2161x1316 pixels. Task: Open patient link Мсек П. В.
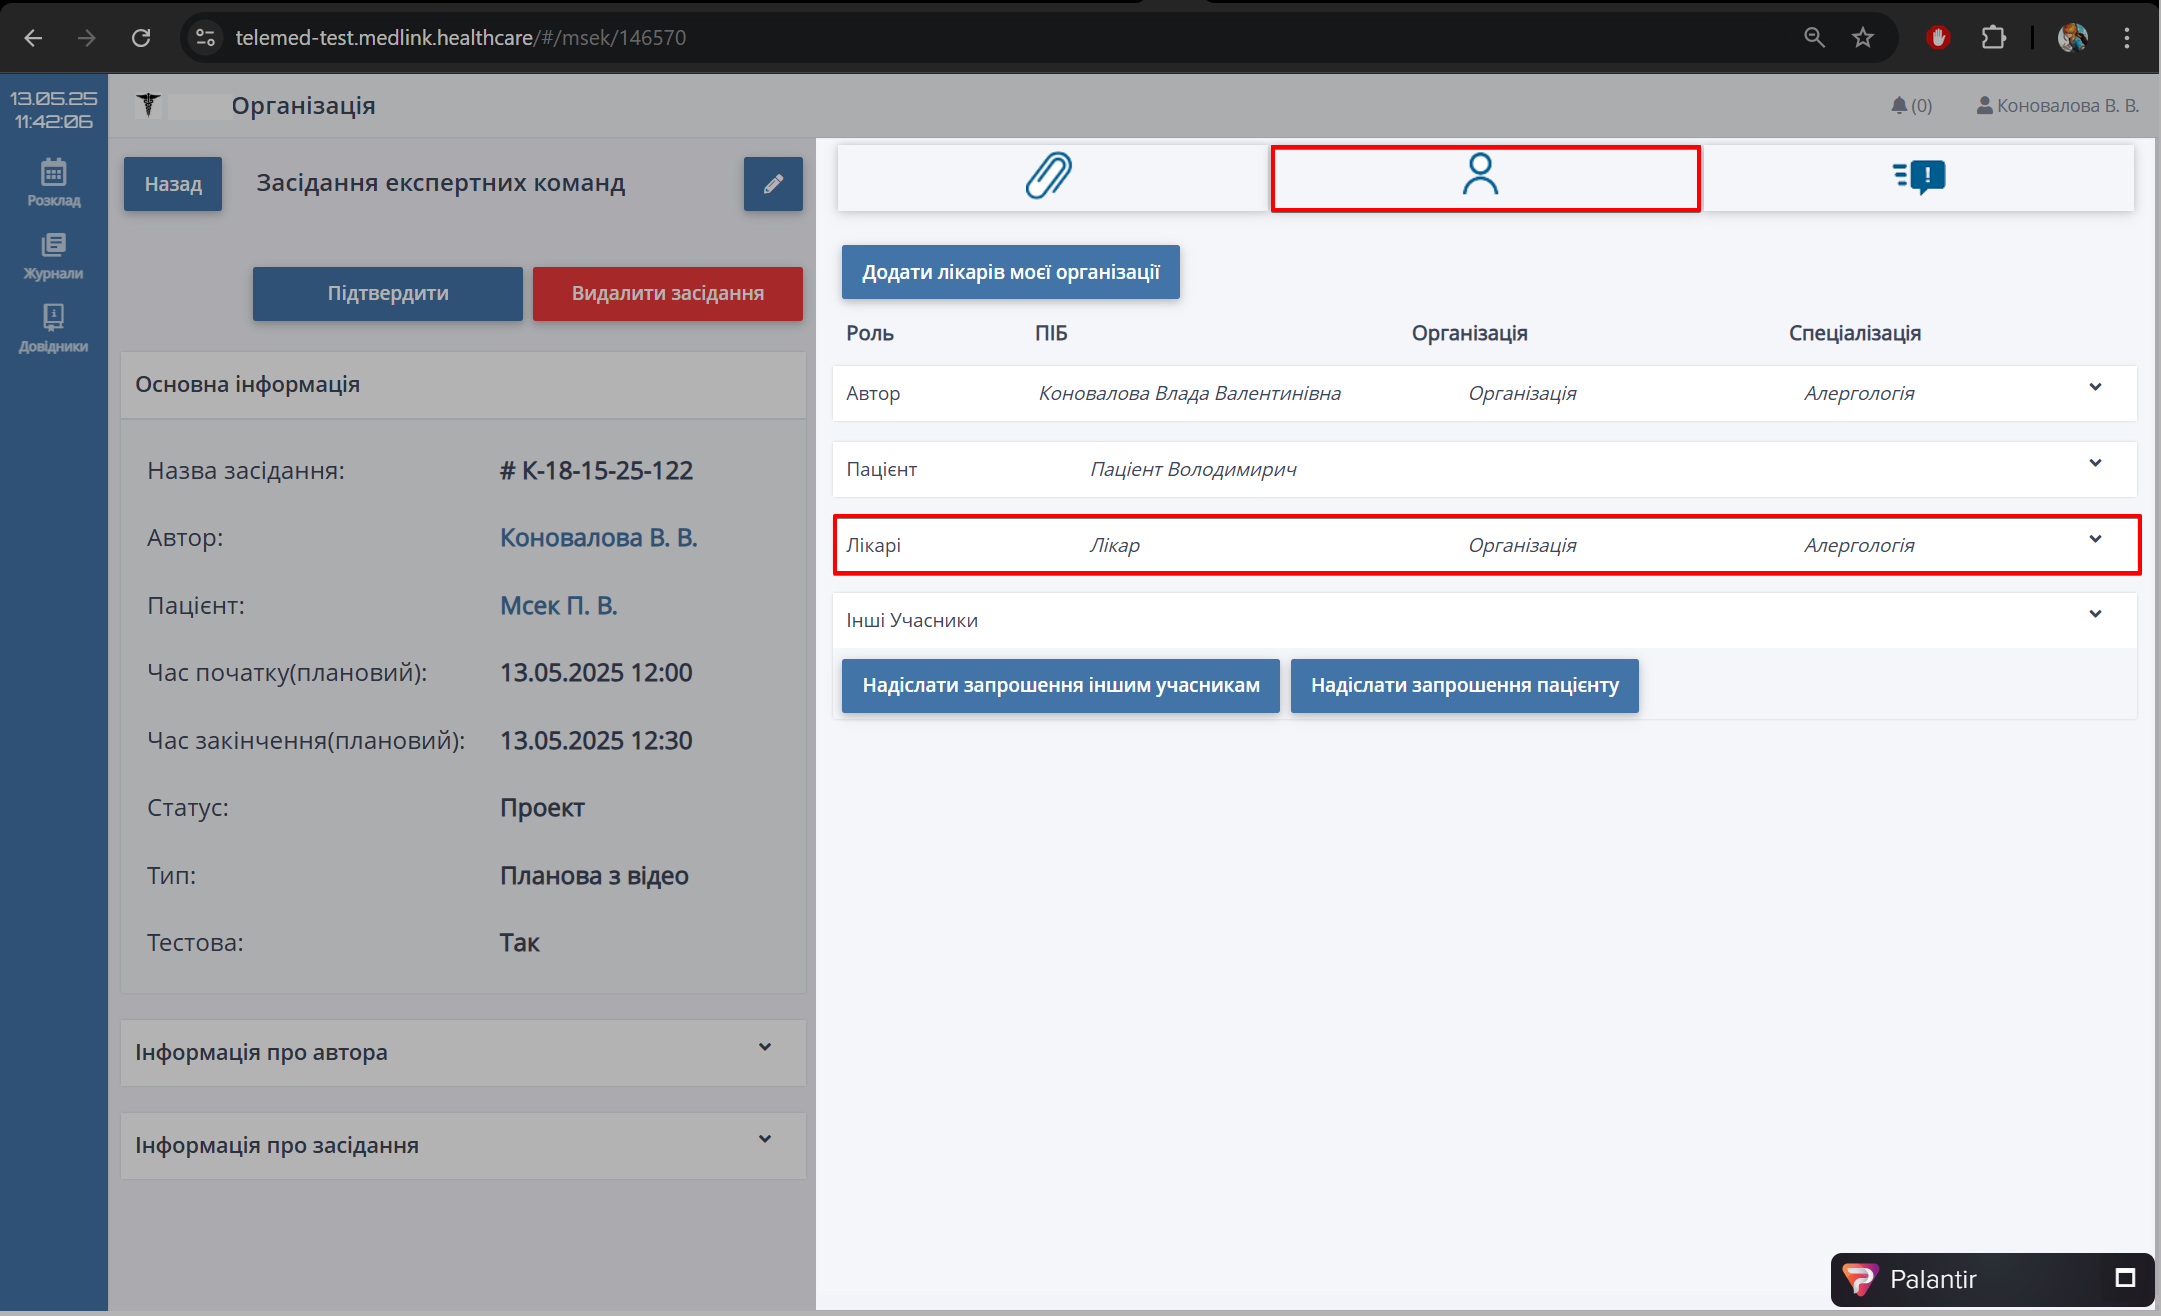click(558, 605)
